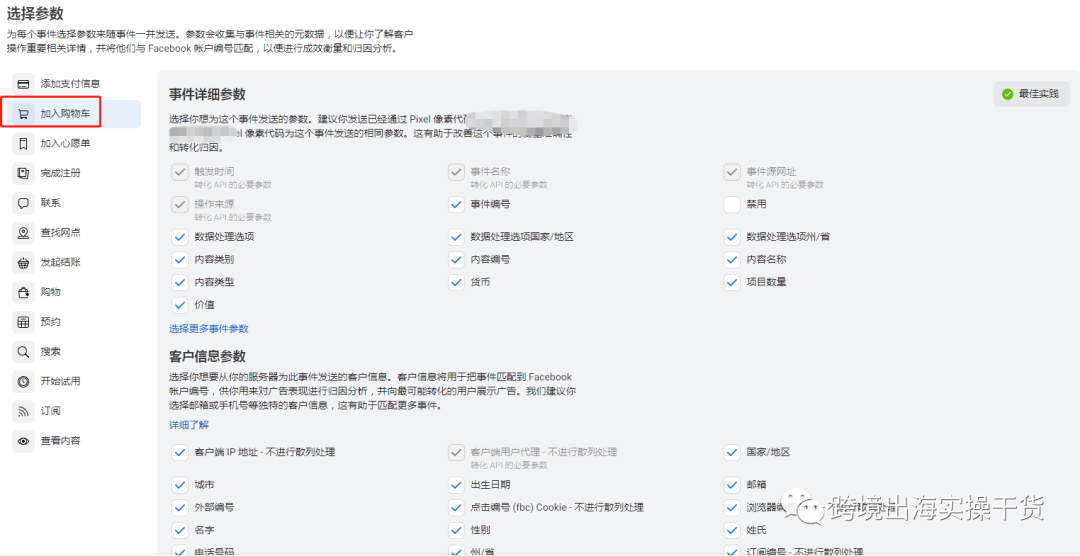Screen dimensions: 1080x556
Task: Click the 客户信息参数 heading
Action: (207, 356)
